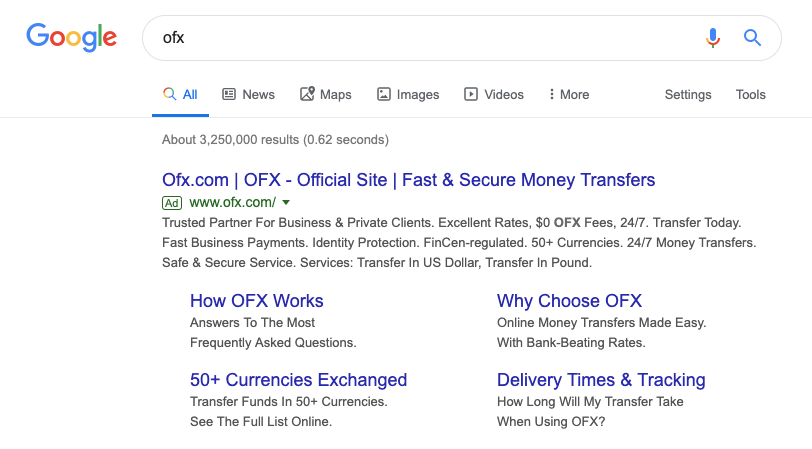Select the All results tab
The height and width of the screenshot is (449, 812).
tap(180, 94)
